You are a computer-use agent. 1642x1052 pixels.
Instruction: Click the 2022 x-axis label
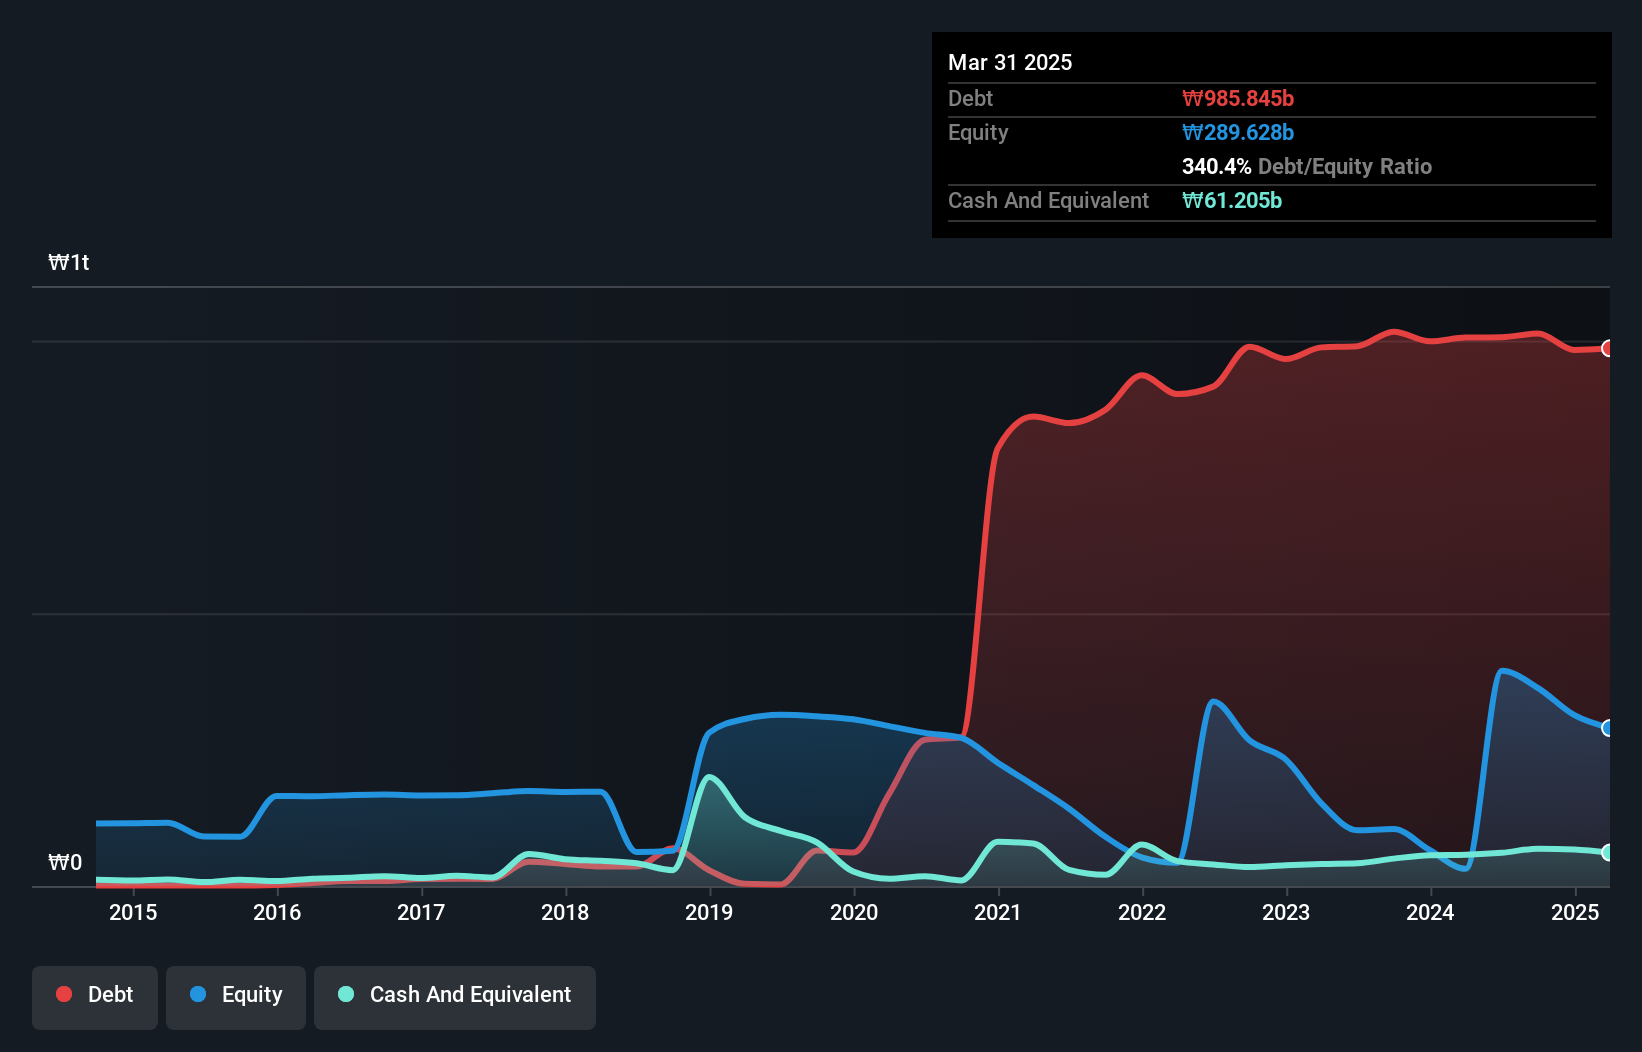1142,912
